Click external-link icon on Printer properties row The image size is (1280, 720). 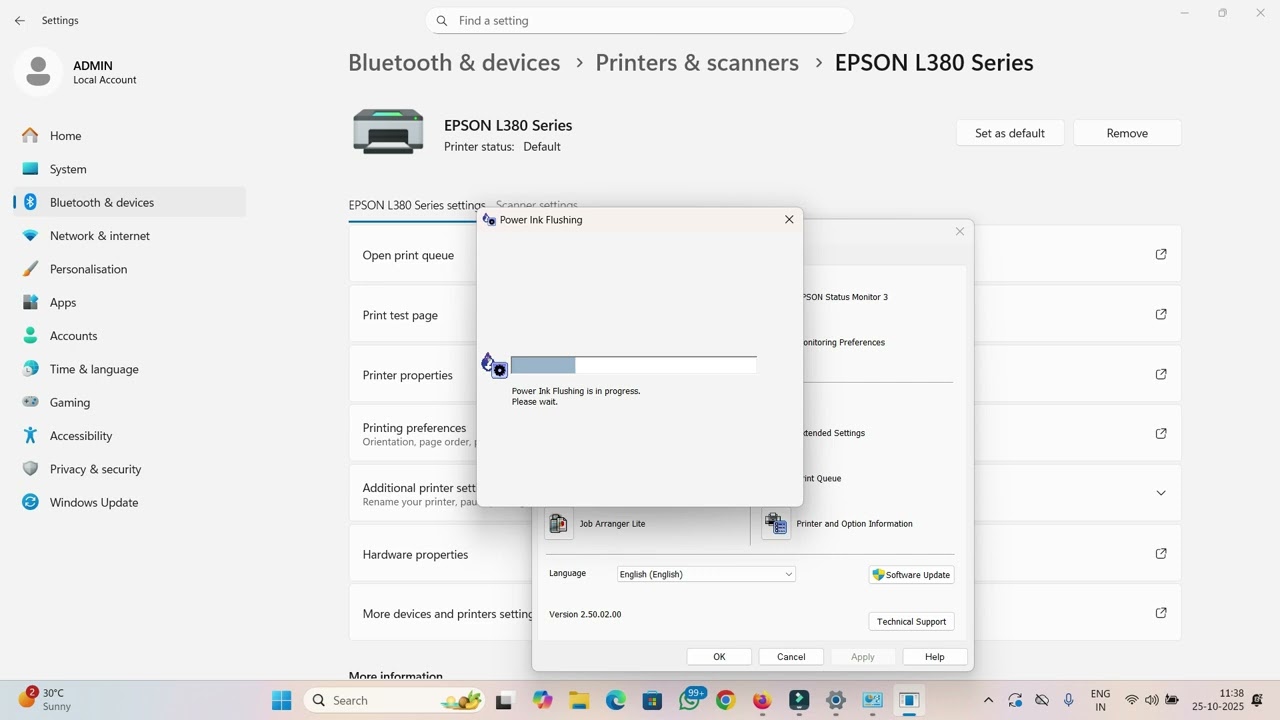(x=1161, y=374)
